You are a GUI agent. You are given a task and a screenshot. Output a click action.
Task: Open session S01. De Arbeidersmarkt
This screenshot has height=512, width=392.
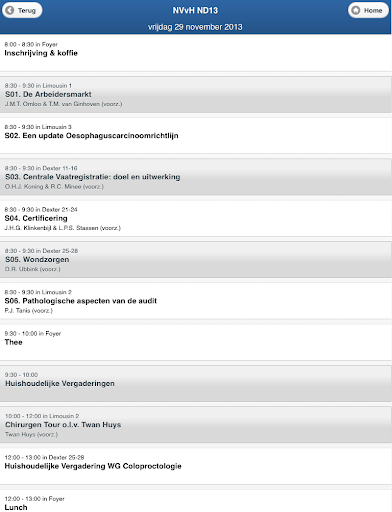(196, 94)
